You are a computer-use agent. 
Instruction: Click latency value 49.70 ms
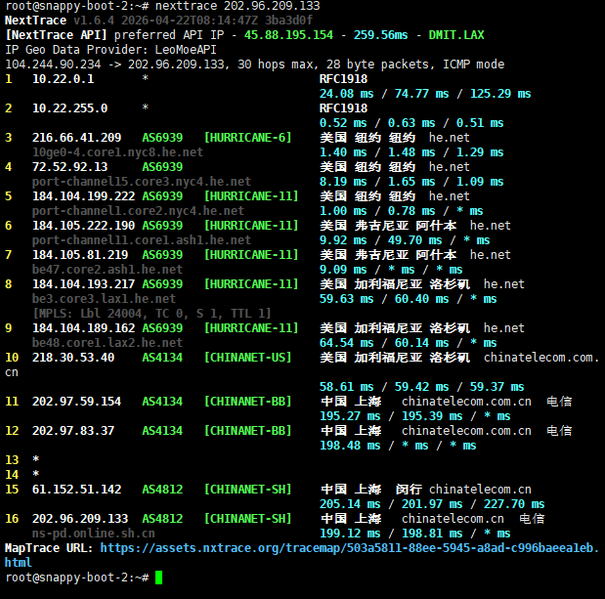[x=415, y=240]
